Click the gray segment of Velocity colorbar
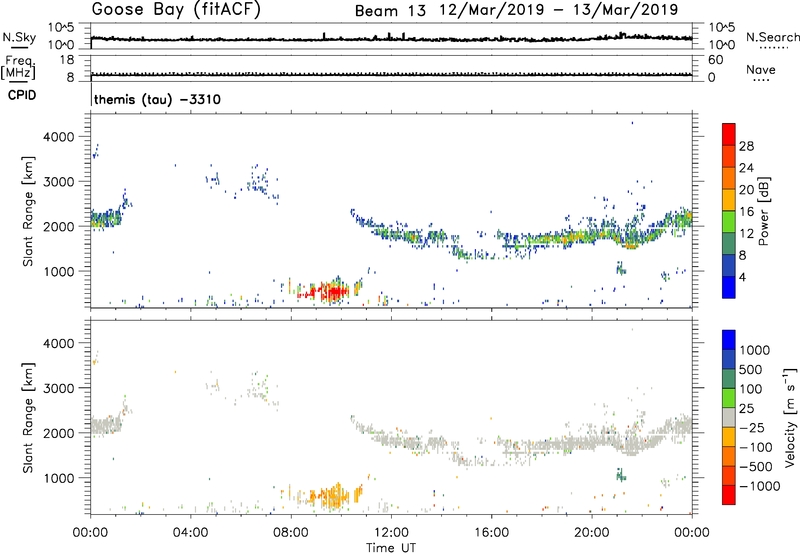 [729, 418]
